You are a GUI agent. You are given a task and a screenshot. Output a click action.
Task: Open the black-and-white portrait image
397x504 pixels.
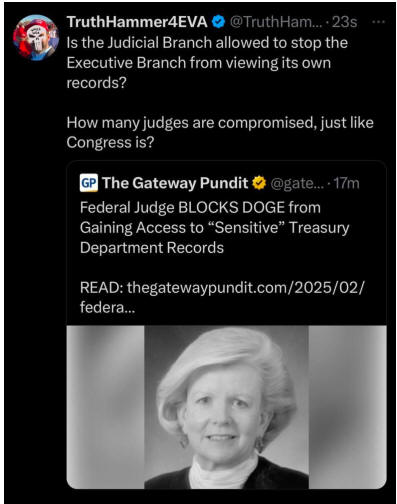point(226,407)
